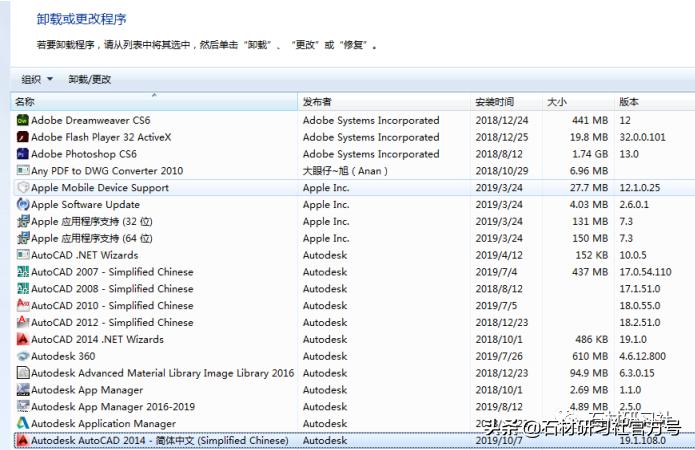Viewport: 695px width, 450px height.
Task: Click the 17.0.54.110 version cell
Action: tap(645, 272)
